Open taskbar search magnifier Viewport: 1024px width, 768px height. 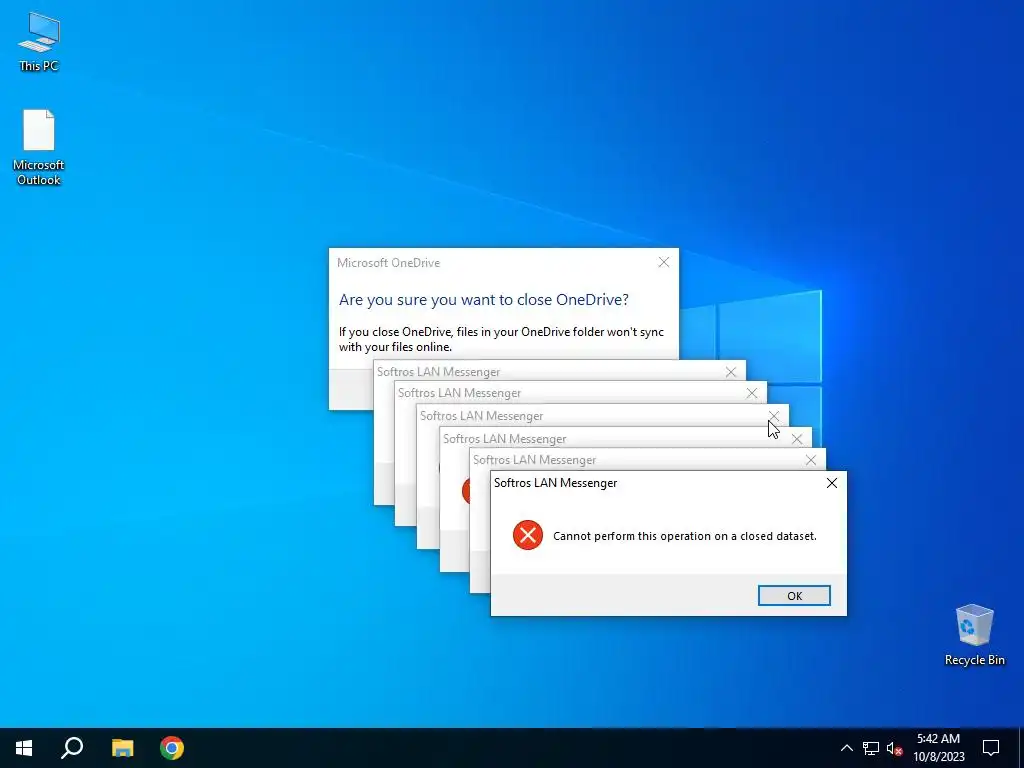tap(72, 748)
